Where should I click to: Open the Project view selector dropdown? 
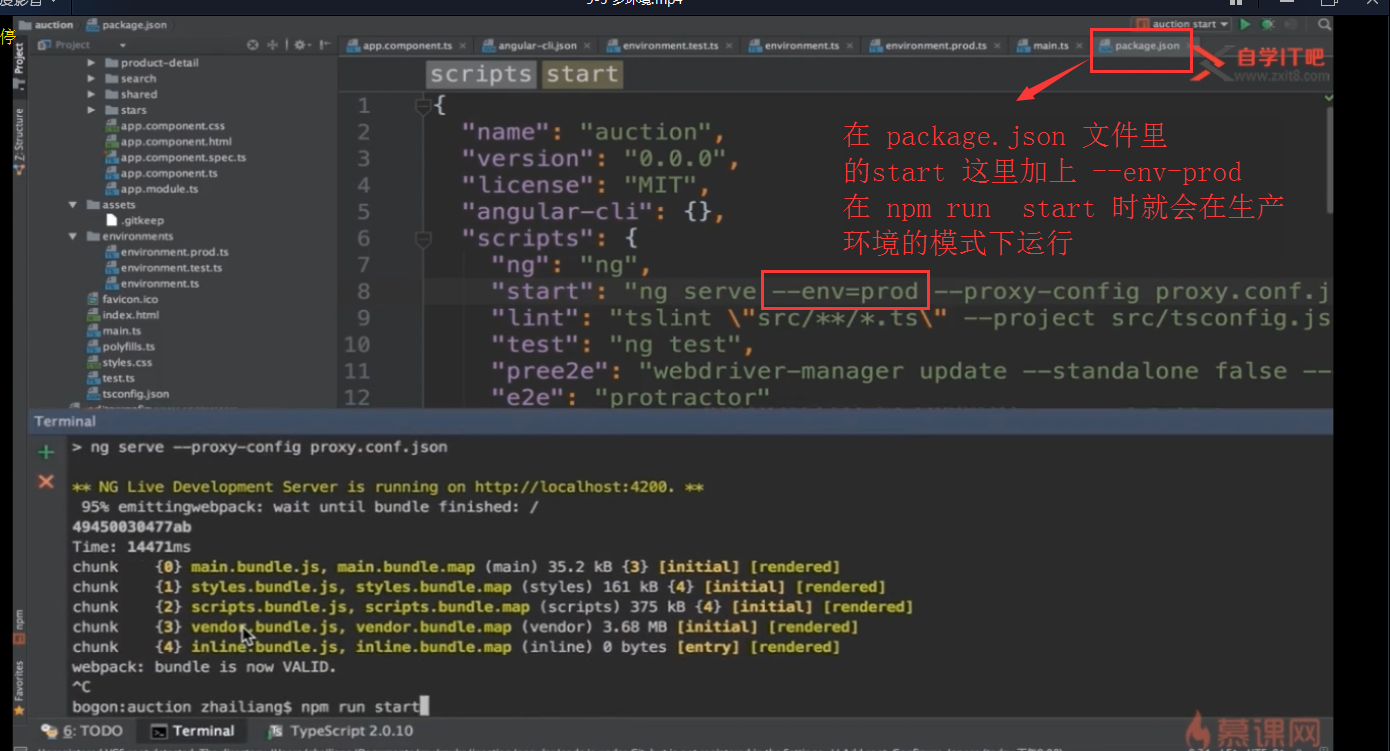click(82, 45)
